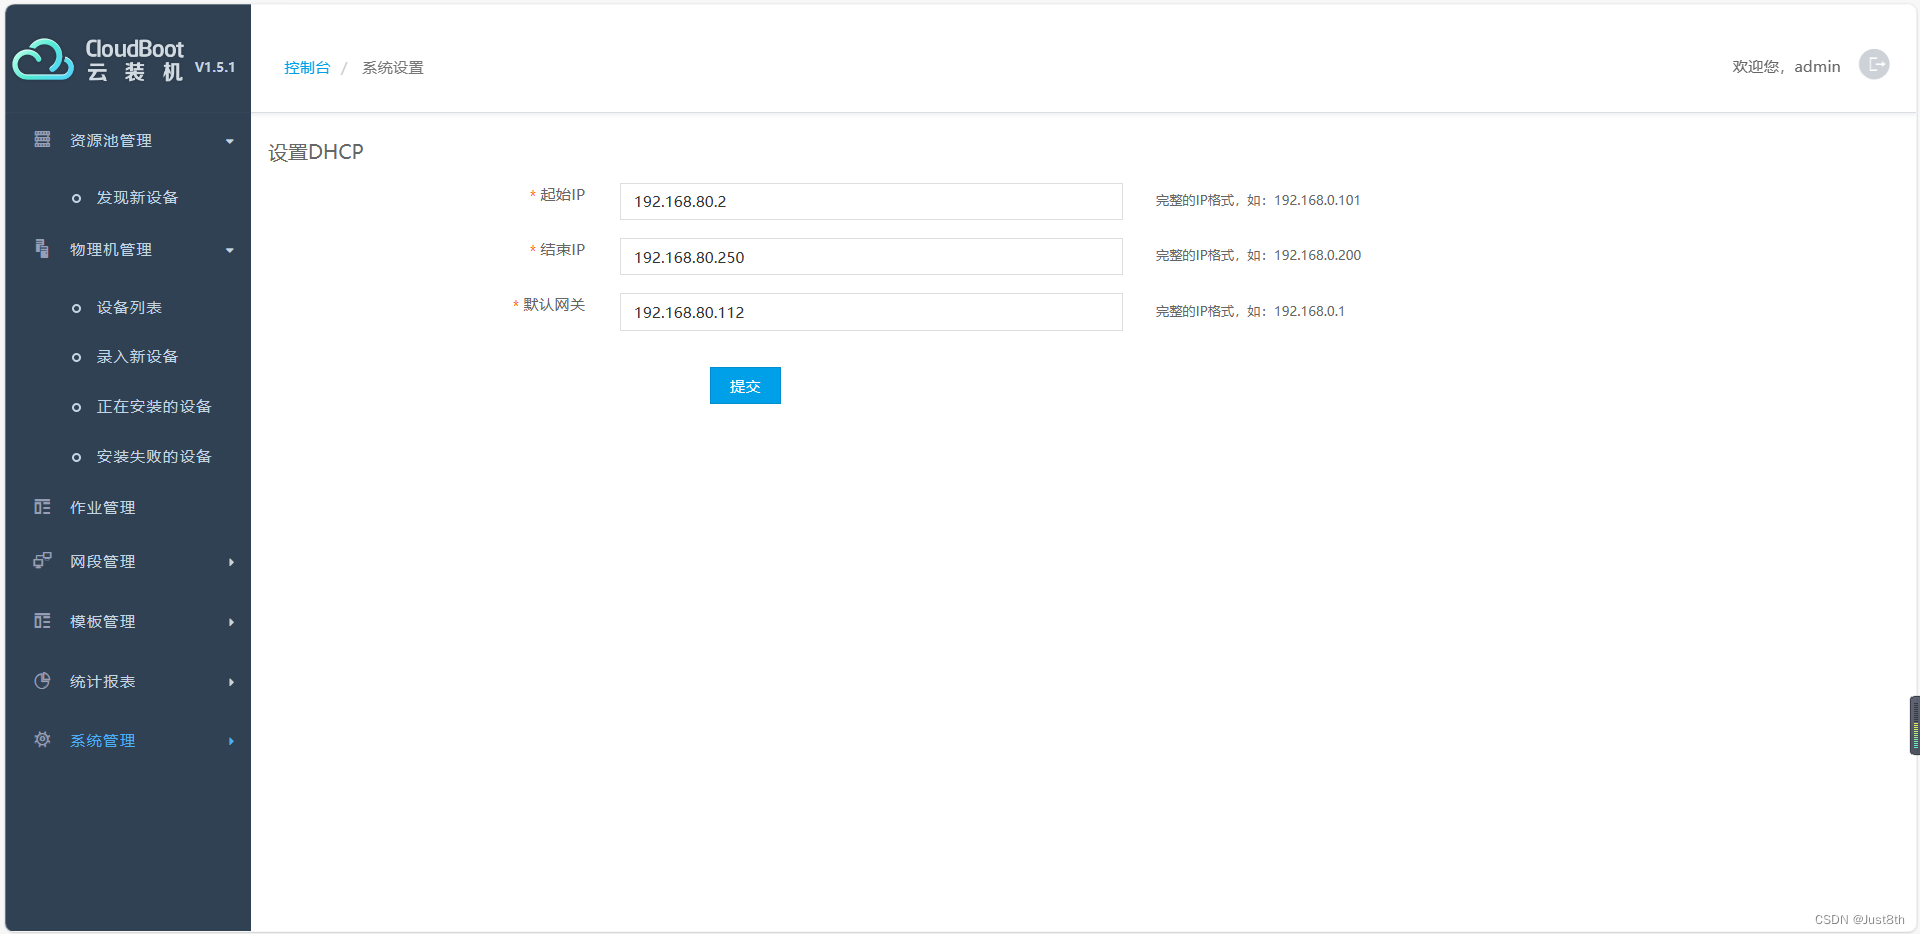The width and height of the screenshot is (1920, 934).
Task: Click the 系统管理 gear icon
Action: coord(41,740)
